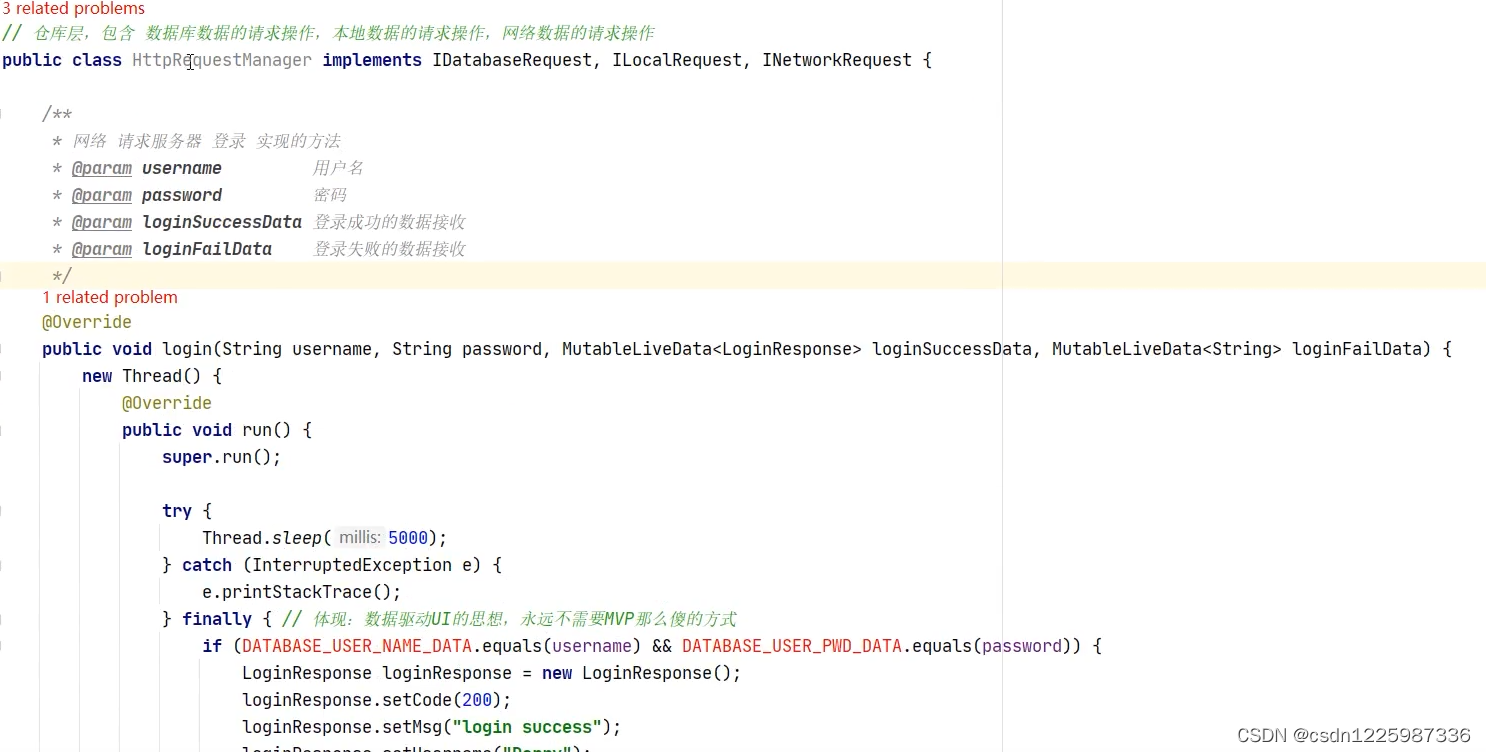
Task: Click the comment after finally about MVP
Action: (x=510, y=619)
